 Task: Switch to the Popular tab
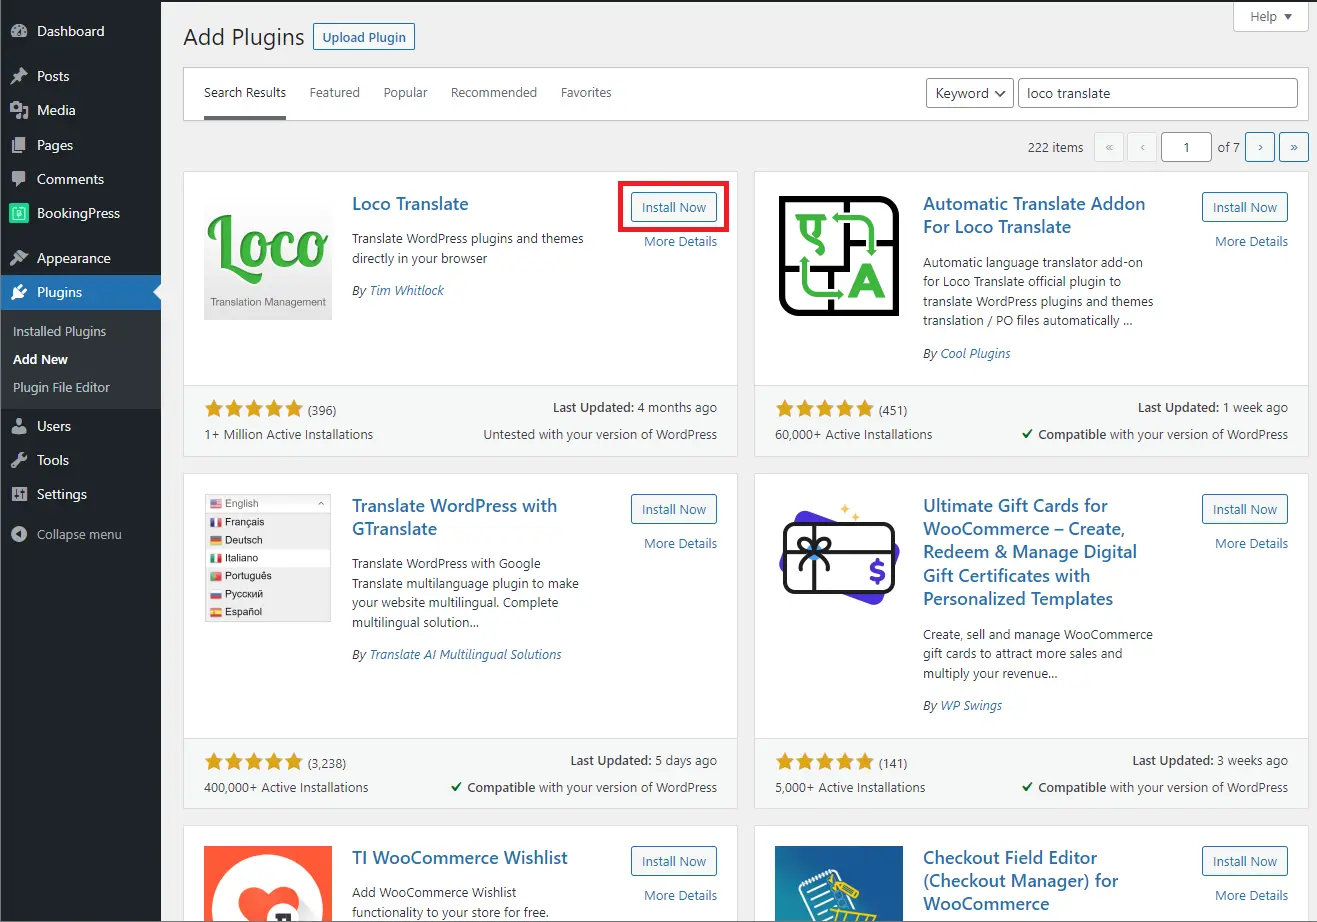405,92
